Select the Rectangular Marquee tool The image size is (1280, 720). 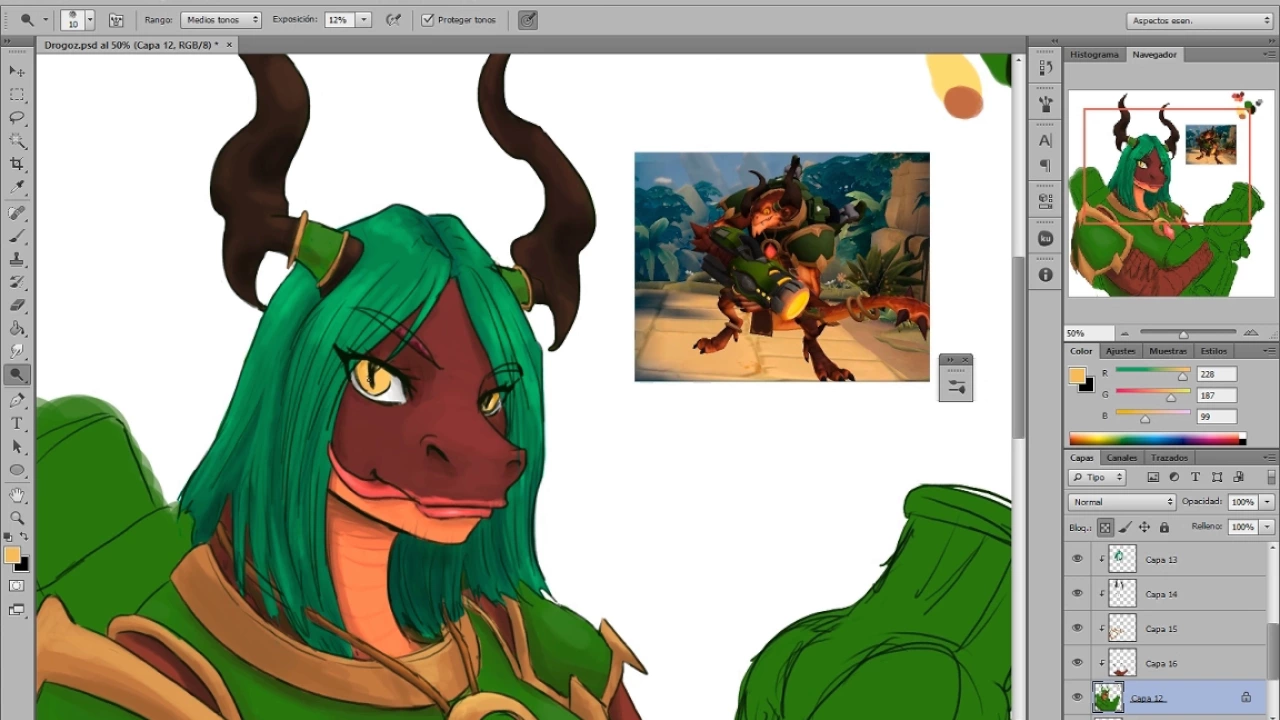pos(17,94)
